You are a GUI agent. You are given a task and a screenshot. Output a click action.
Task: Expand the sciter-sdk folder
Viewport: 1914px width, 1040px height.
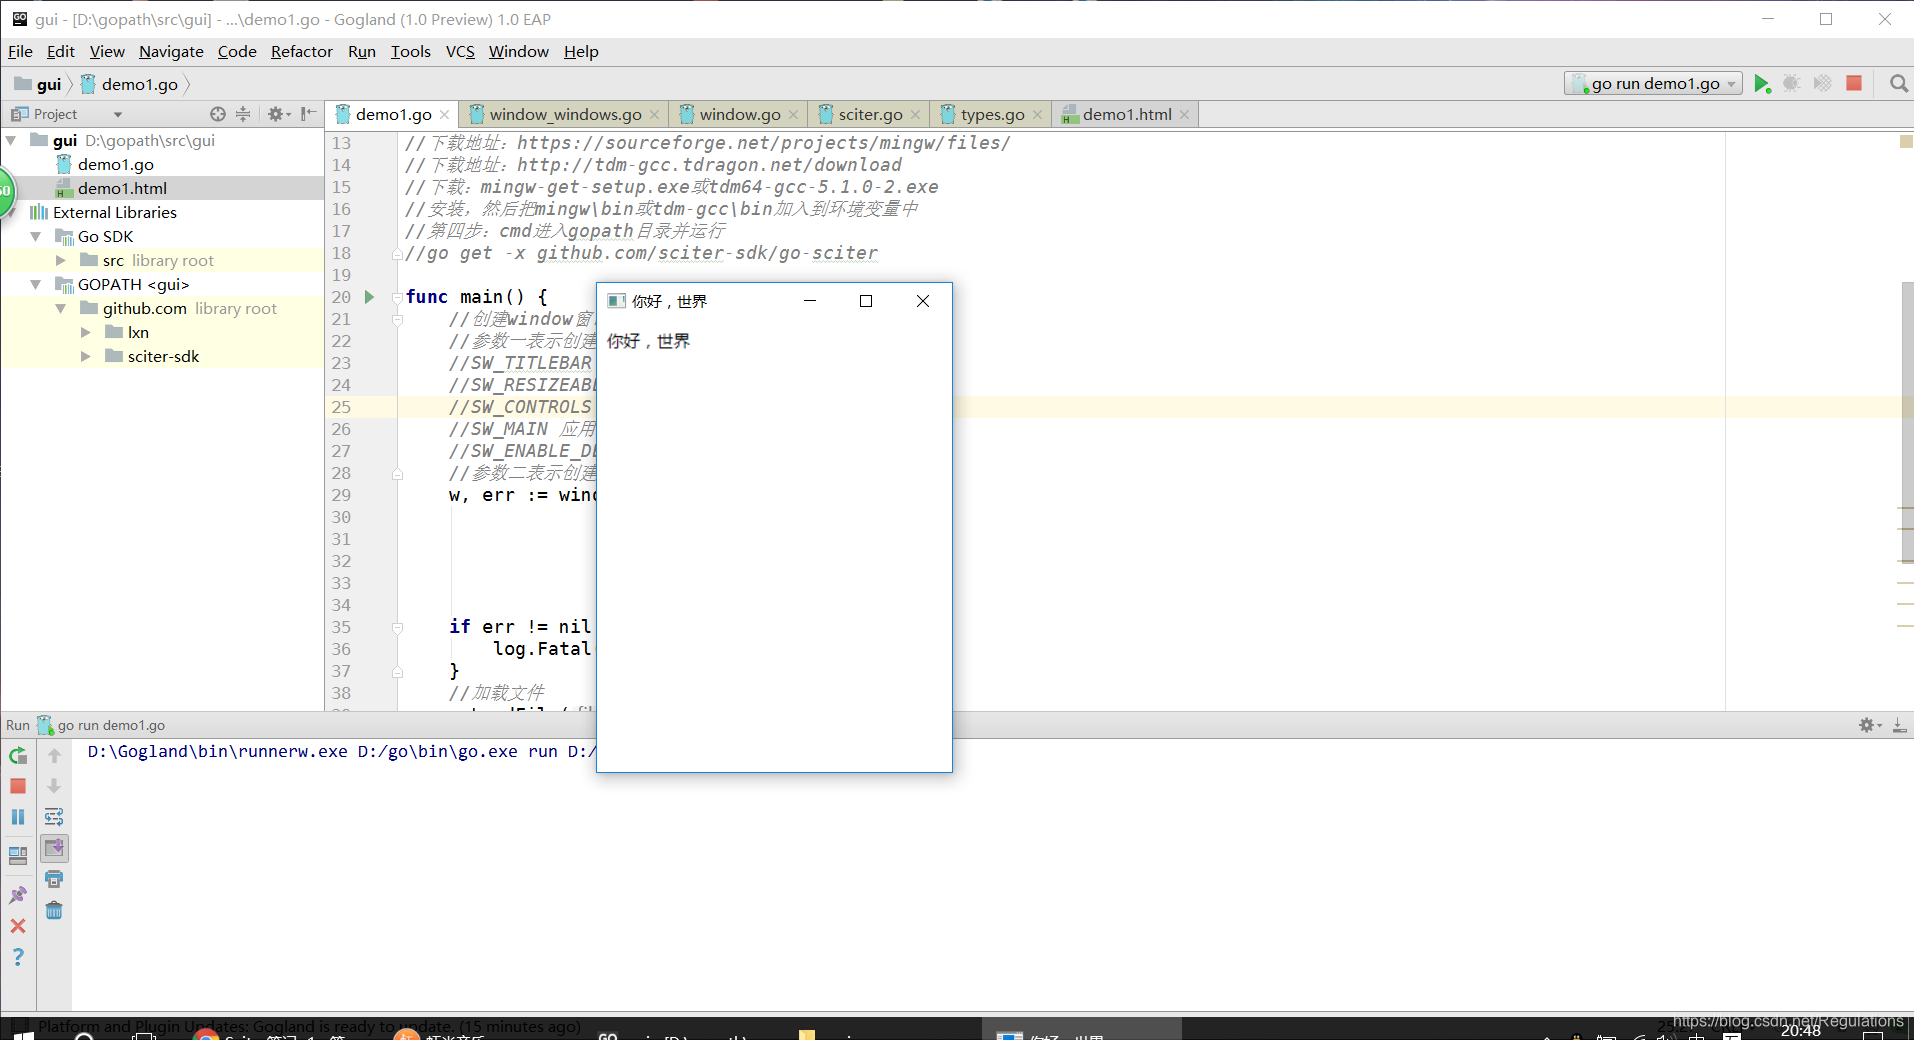tap(86, 356)
